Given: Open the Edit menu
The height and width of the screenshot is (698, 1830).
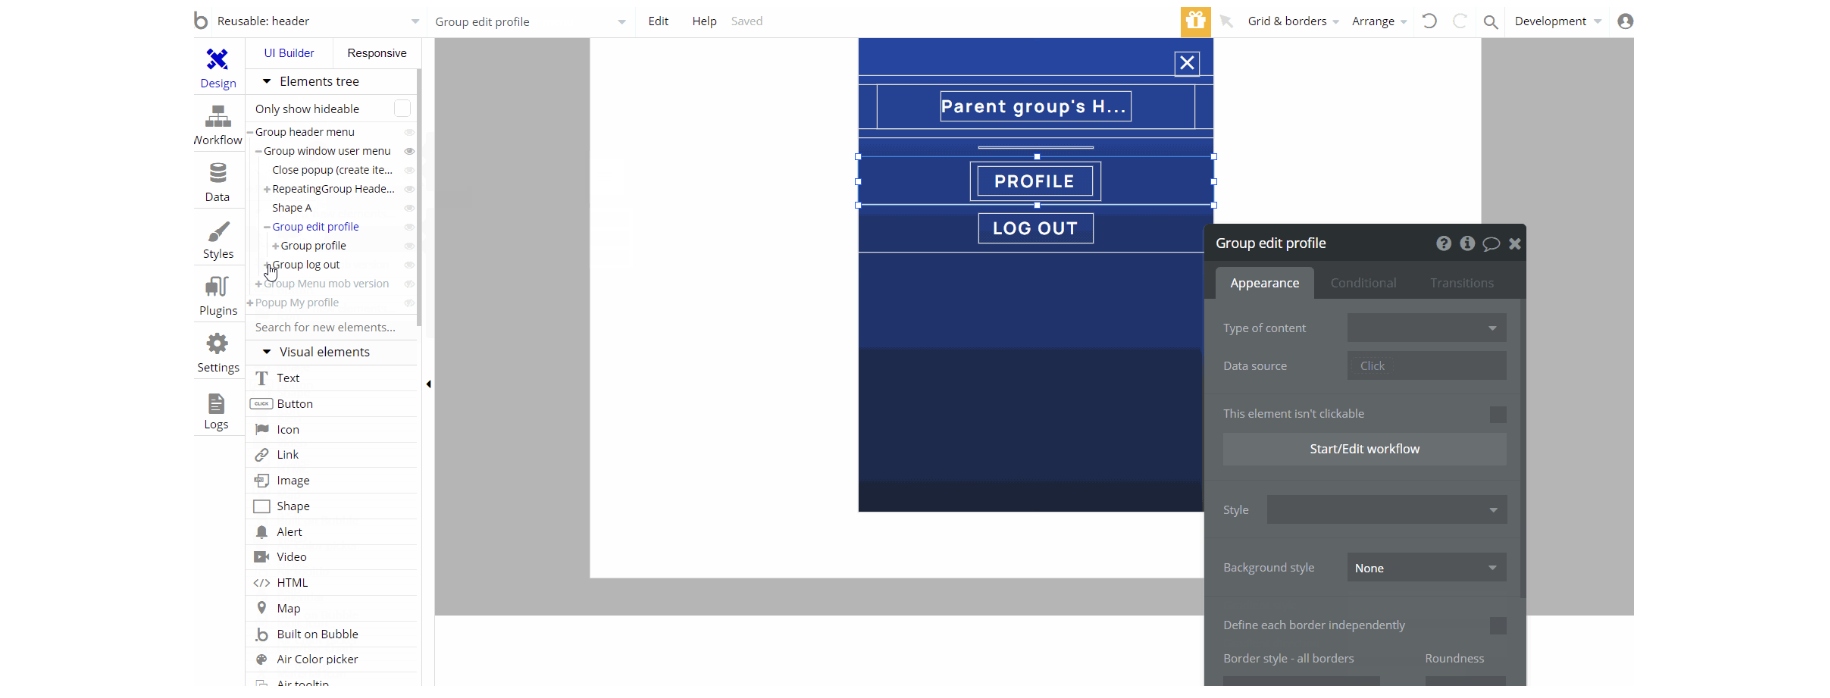Looking at the screenshot, I should [x=658, y=21].
